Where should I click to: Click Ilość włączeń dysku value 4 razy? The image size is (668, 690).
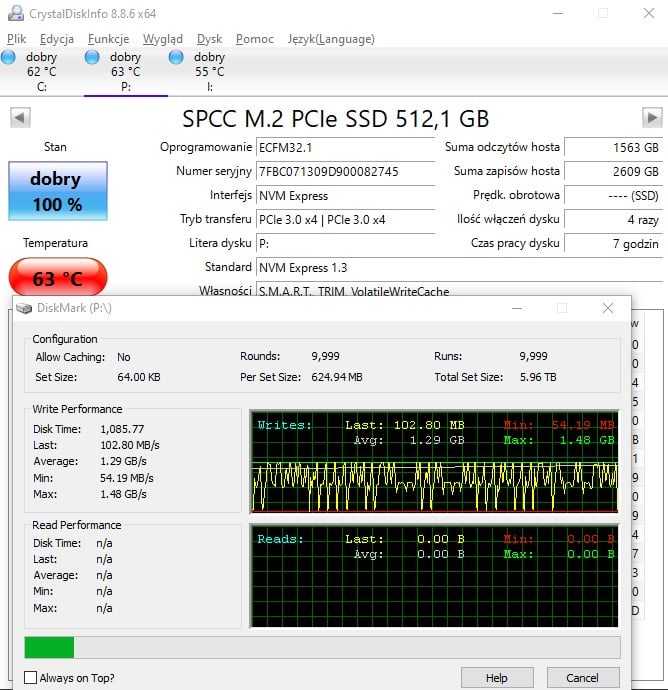(613, 219)
